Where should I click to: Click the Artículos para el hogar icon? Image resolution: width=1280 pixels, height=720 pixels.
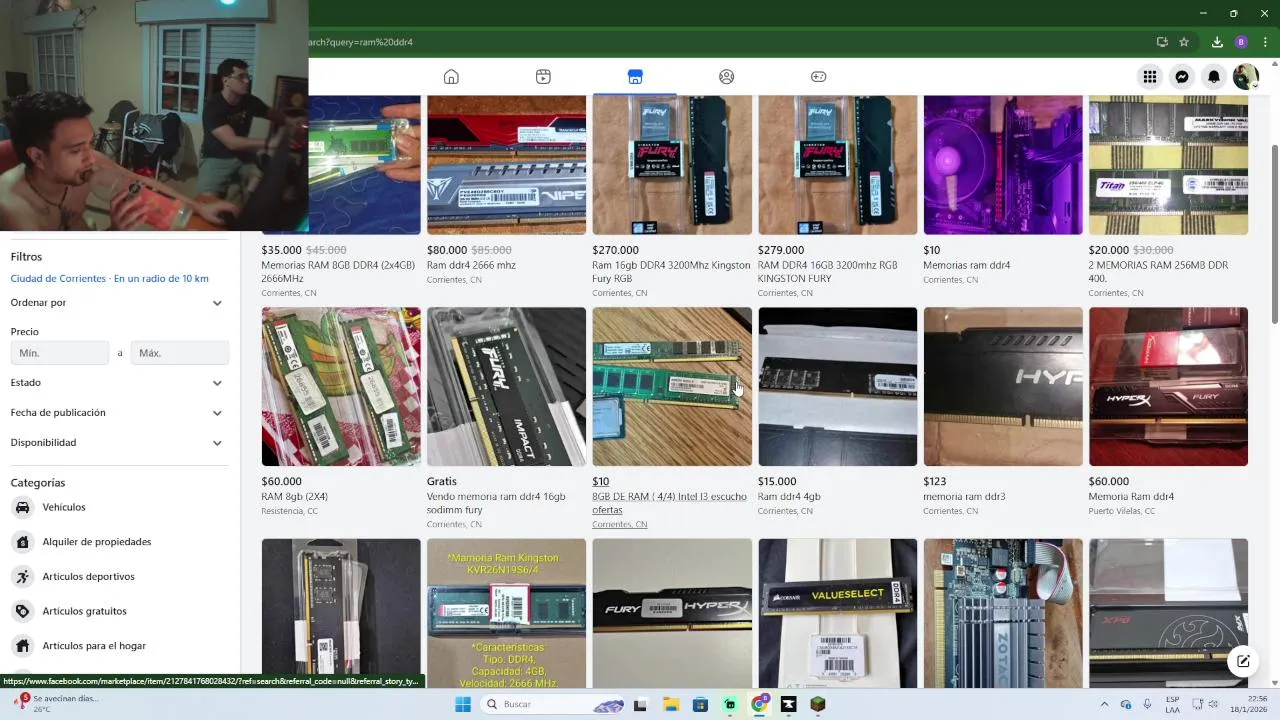(x=22, y=646)
